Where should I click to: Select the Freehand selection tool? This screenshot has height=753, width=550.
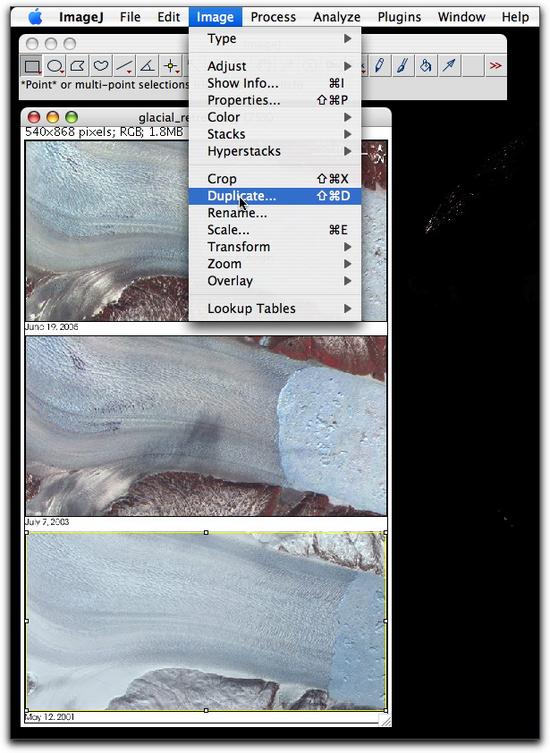pyautogui.click(x=101, y=66)
